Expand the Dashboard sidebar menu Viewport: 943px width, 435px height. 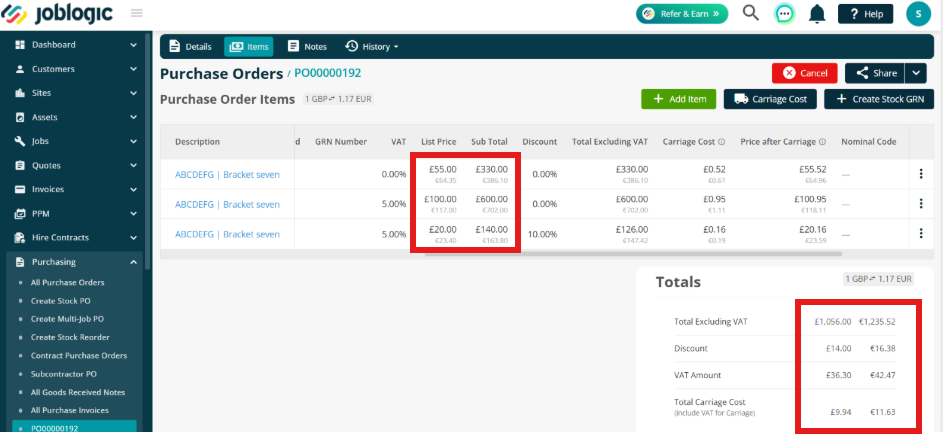(76, 45)
